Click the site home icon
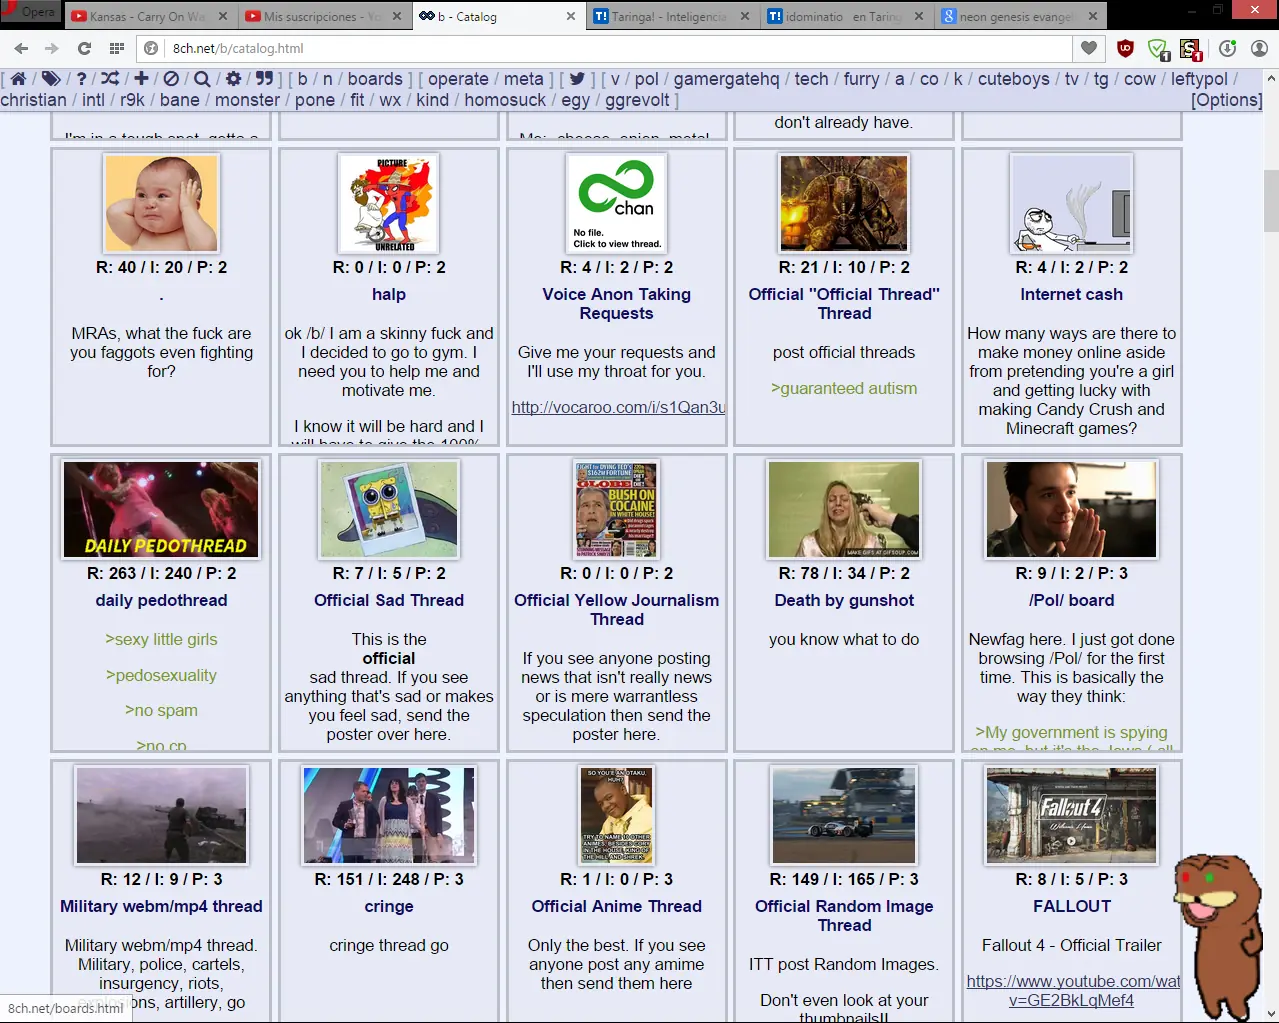The width and height of the screenshot is (1279, 1023). [18, 78]
